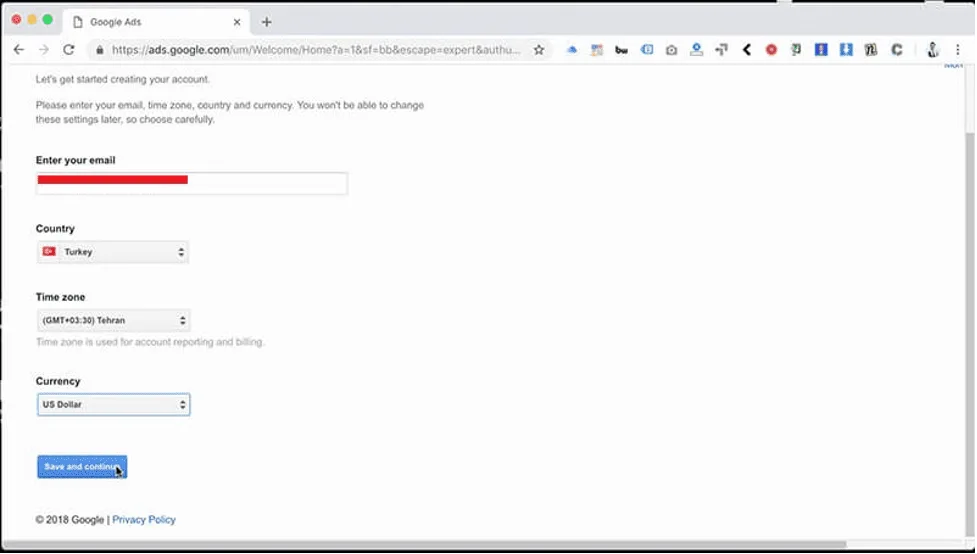Click the 'Time zone' label
The image size is (977, 554).
click(x=60, y=297)
